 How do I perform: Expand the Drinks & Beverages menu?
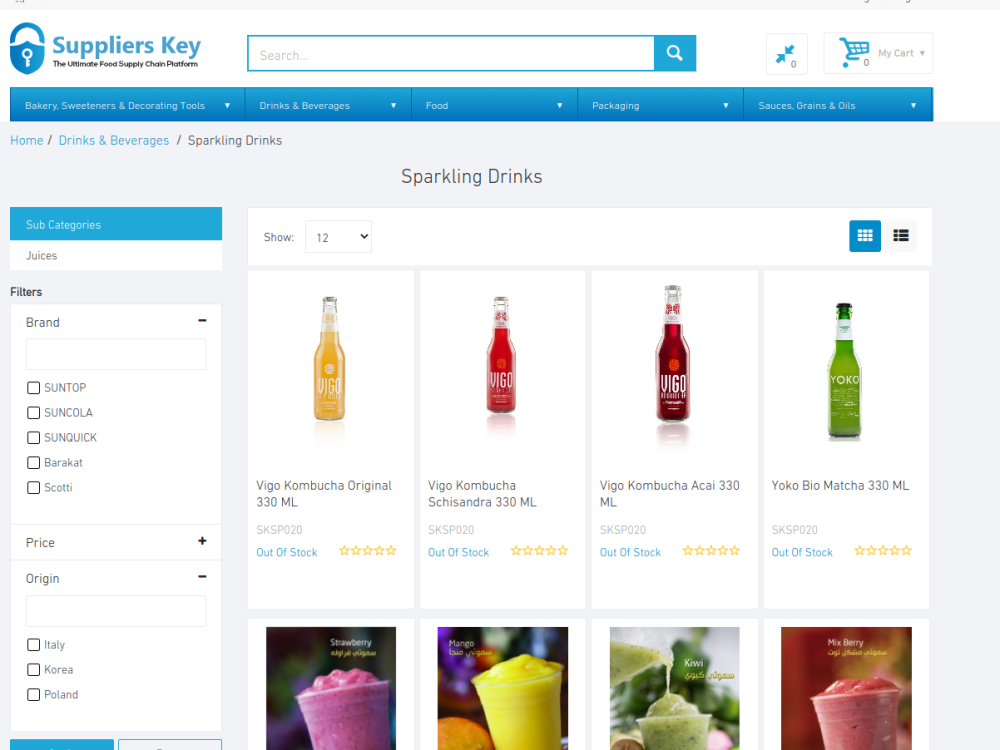coord(328,105)
